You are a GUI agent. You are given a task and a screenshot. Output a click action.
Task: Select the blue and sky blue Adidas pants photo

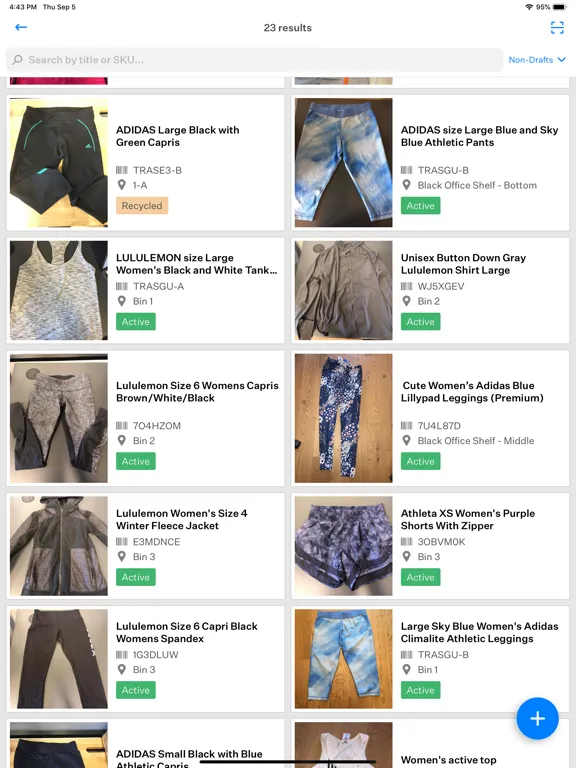343,163
